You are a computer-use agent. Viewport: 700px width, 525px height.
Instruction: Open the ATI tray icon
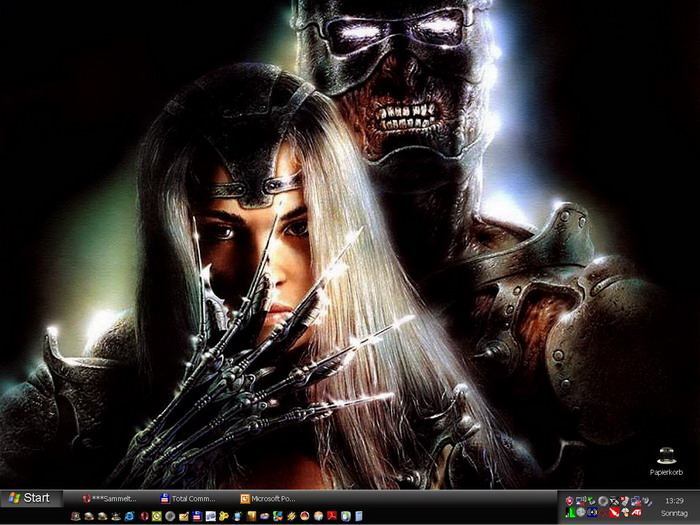point(636,512)
